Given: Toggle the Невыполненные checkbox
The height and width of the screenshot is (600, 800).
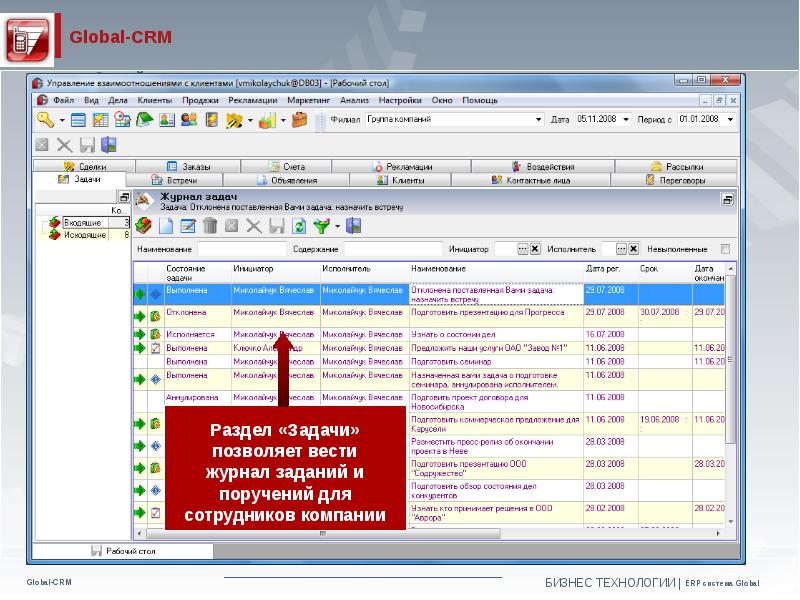Looking at the screenshot, I should 726,248.
